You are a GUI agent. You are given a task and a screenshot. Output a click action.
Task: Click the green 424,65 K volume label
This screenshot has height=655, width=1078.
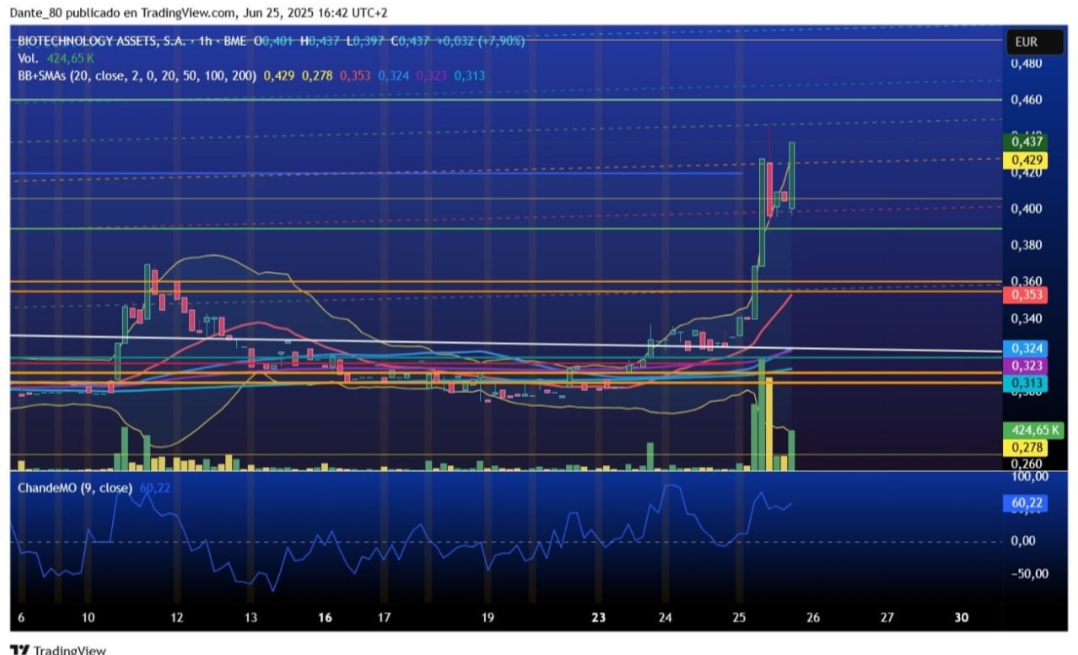pyautogui.click(x=1033, y=430)
